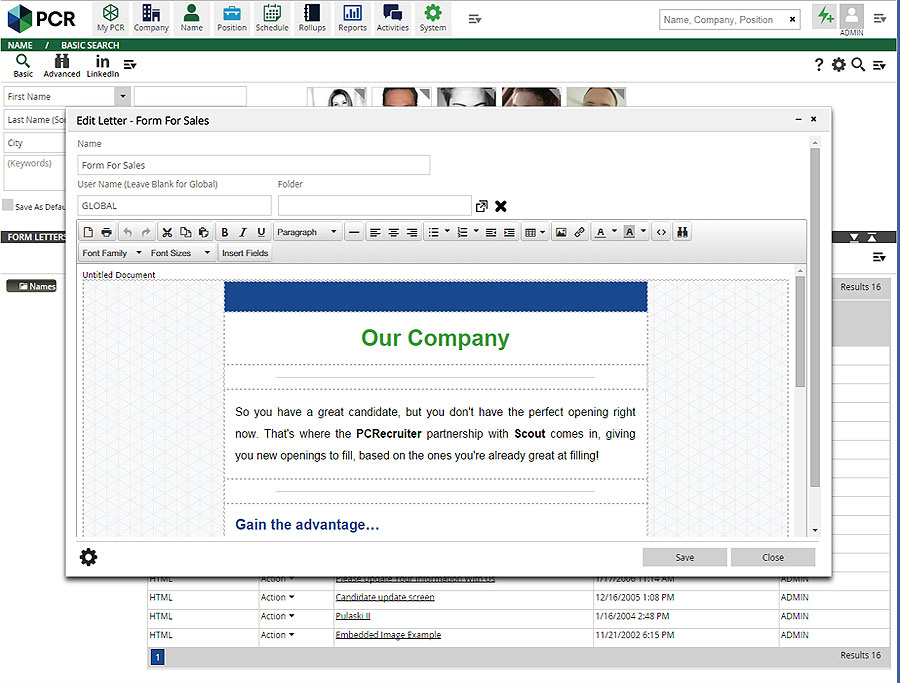This screenshot has height=683, width=900.
Task: Insert an image using the image icon
Action: [x=561, y=232]
